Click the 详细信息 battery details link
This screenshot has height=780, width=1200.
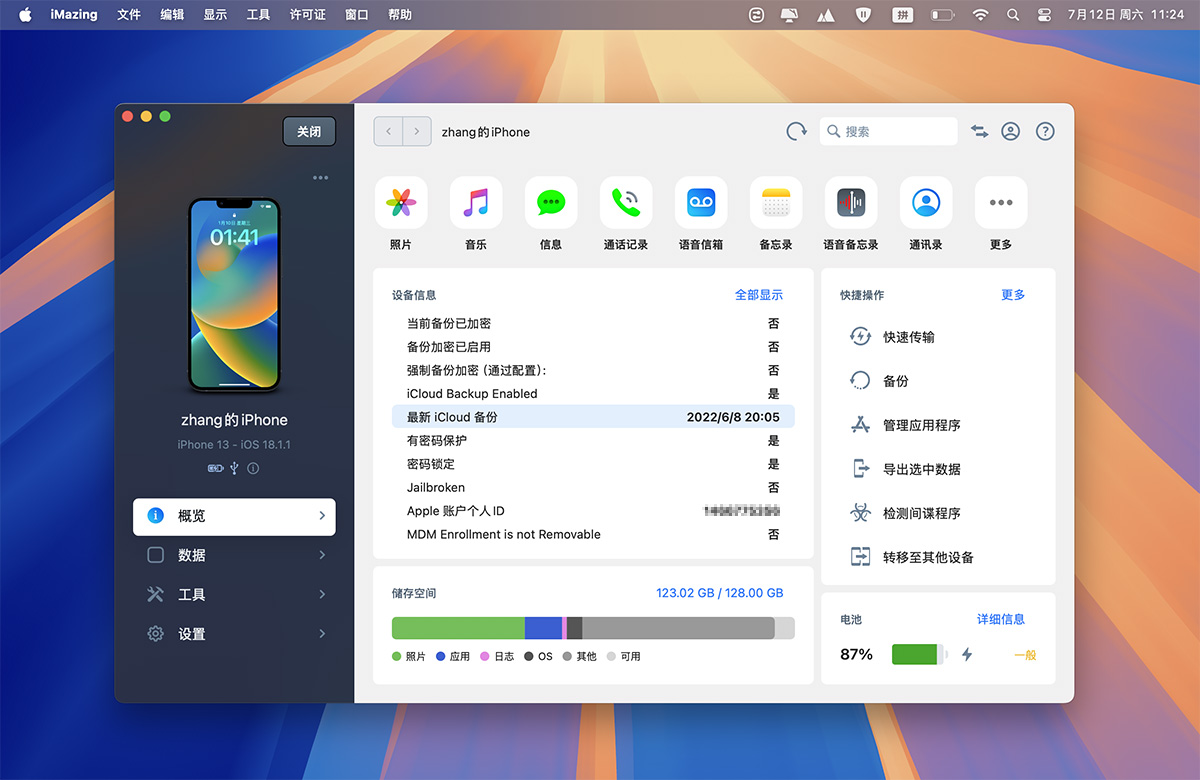1001,619
